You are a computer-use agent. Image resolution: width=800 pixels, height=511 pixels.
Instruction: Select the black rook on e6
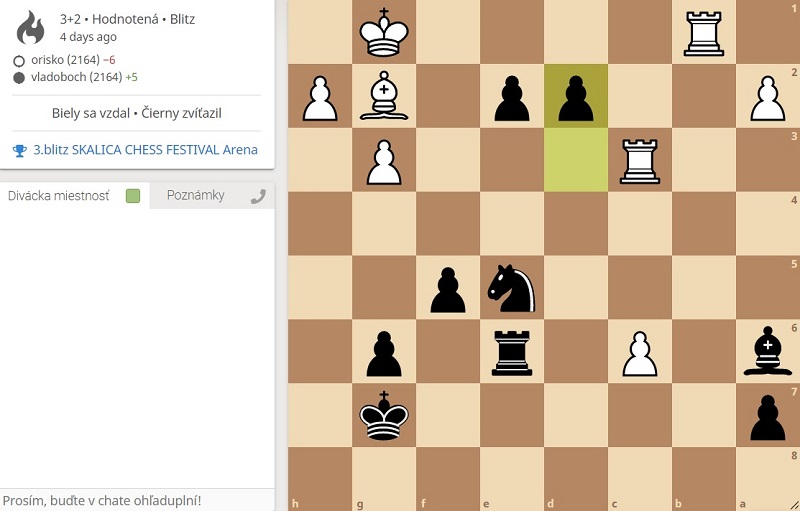point(512,352)
